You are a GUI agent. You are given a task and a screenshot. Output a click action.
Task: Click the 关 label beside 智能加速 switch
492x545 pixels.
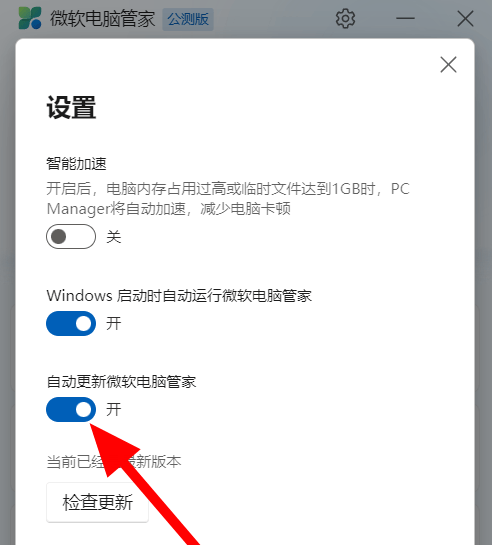tap(114, 237)
